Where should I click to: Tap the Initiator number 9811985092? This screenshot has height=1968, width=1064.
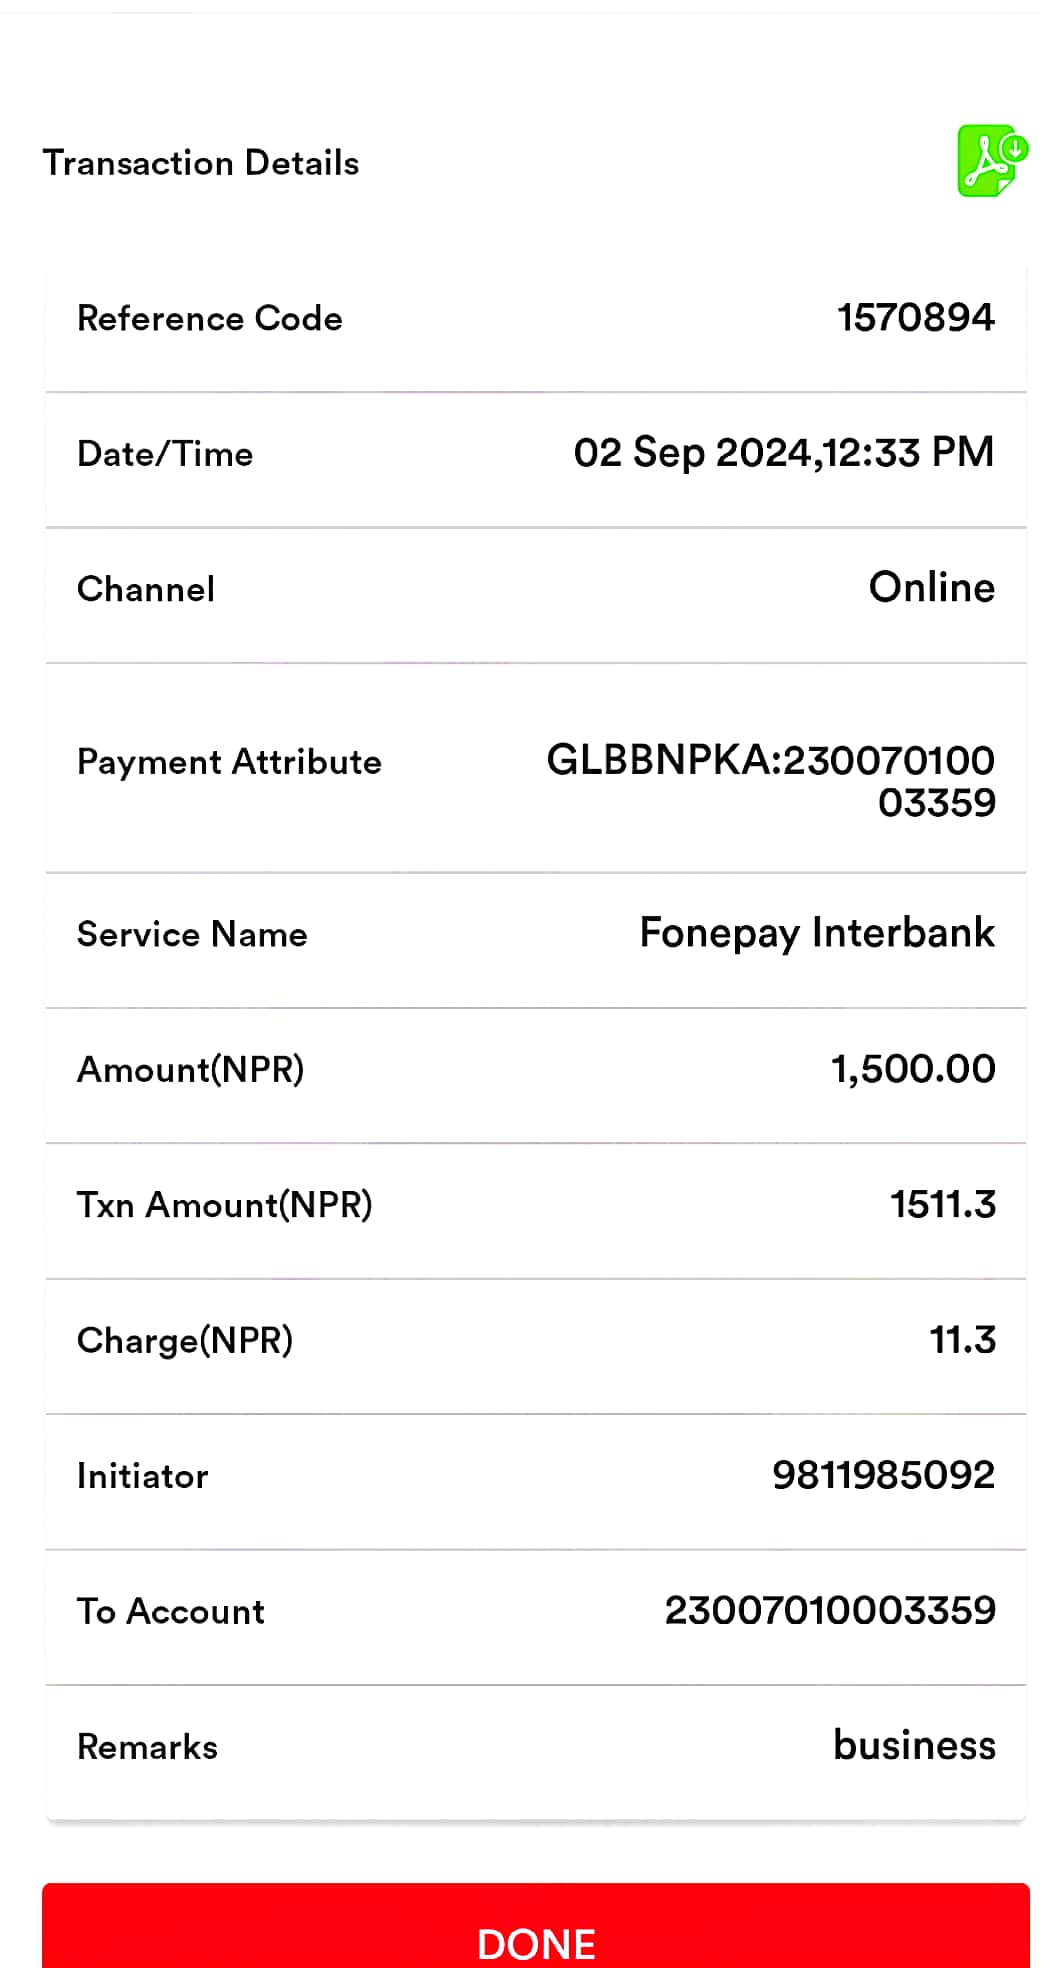883,1475
